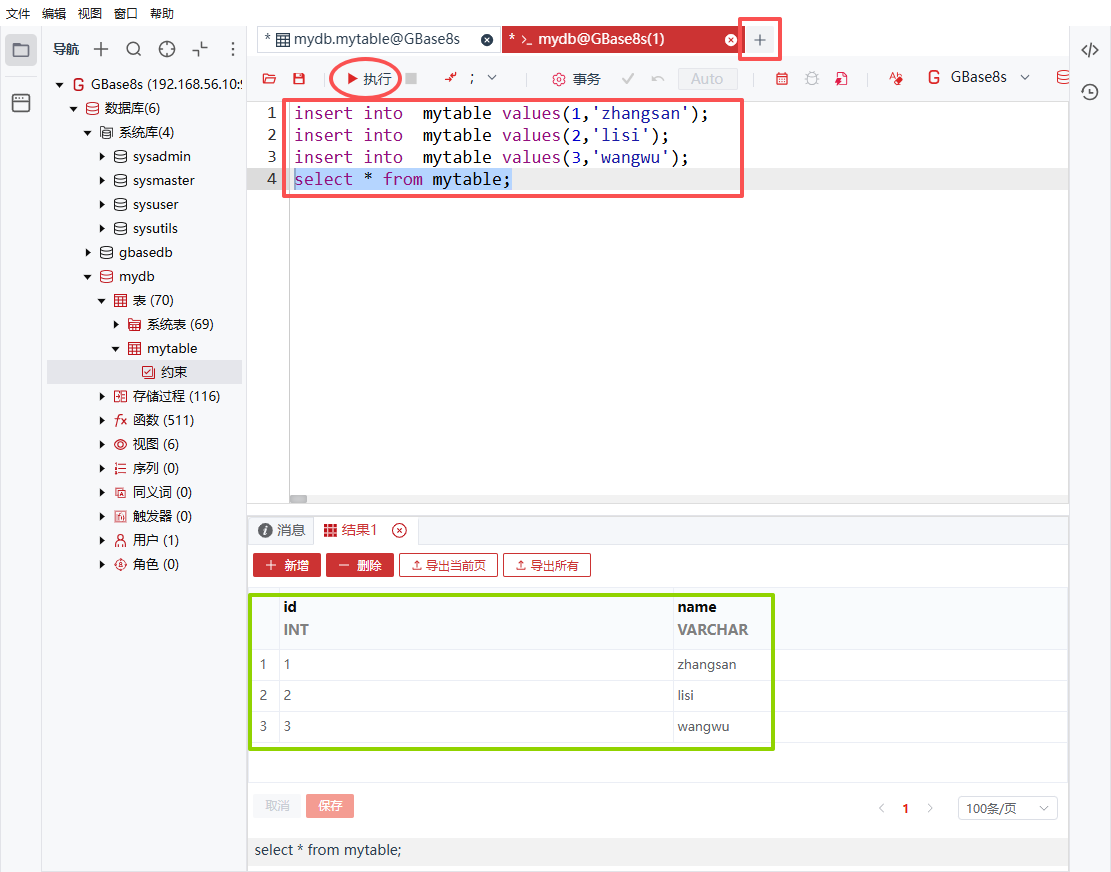
Task: Click the open file folder toolbar icon
Action: pyautogui.click(x=269, y=79)
